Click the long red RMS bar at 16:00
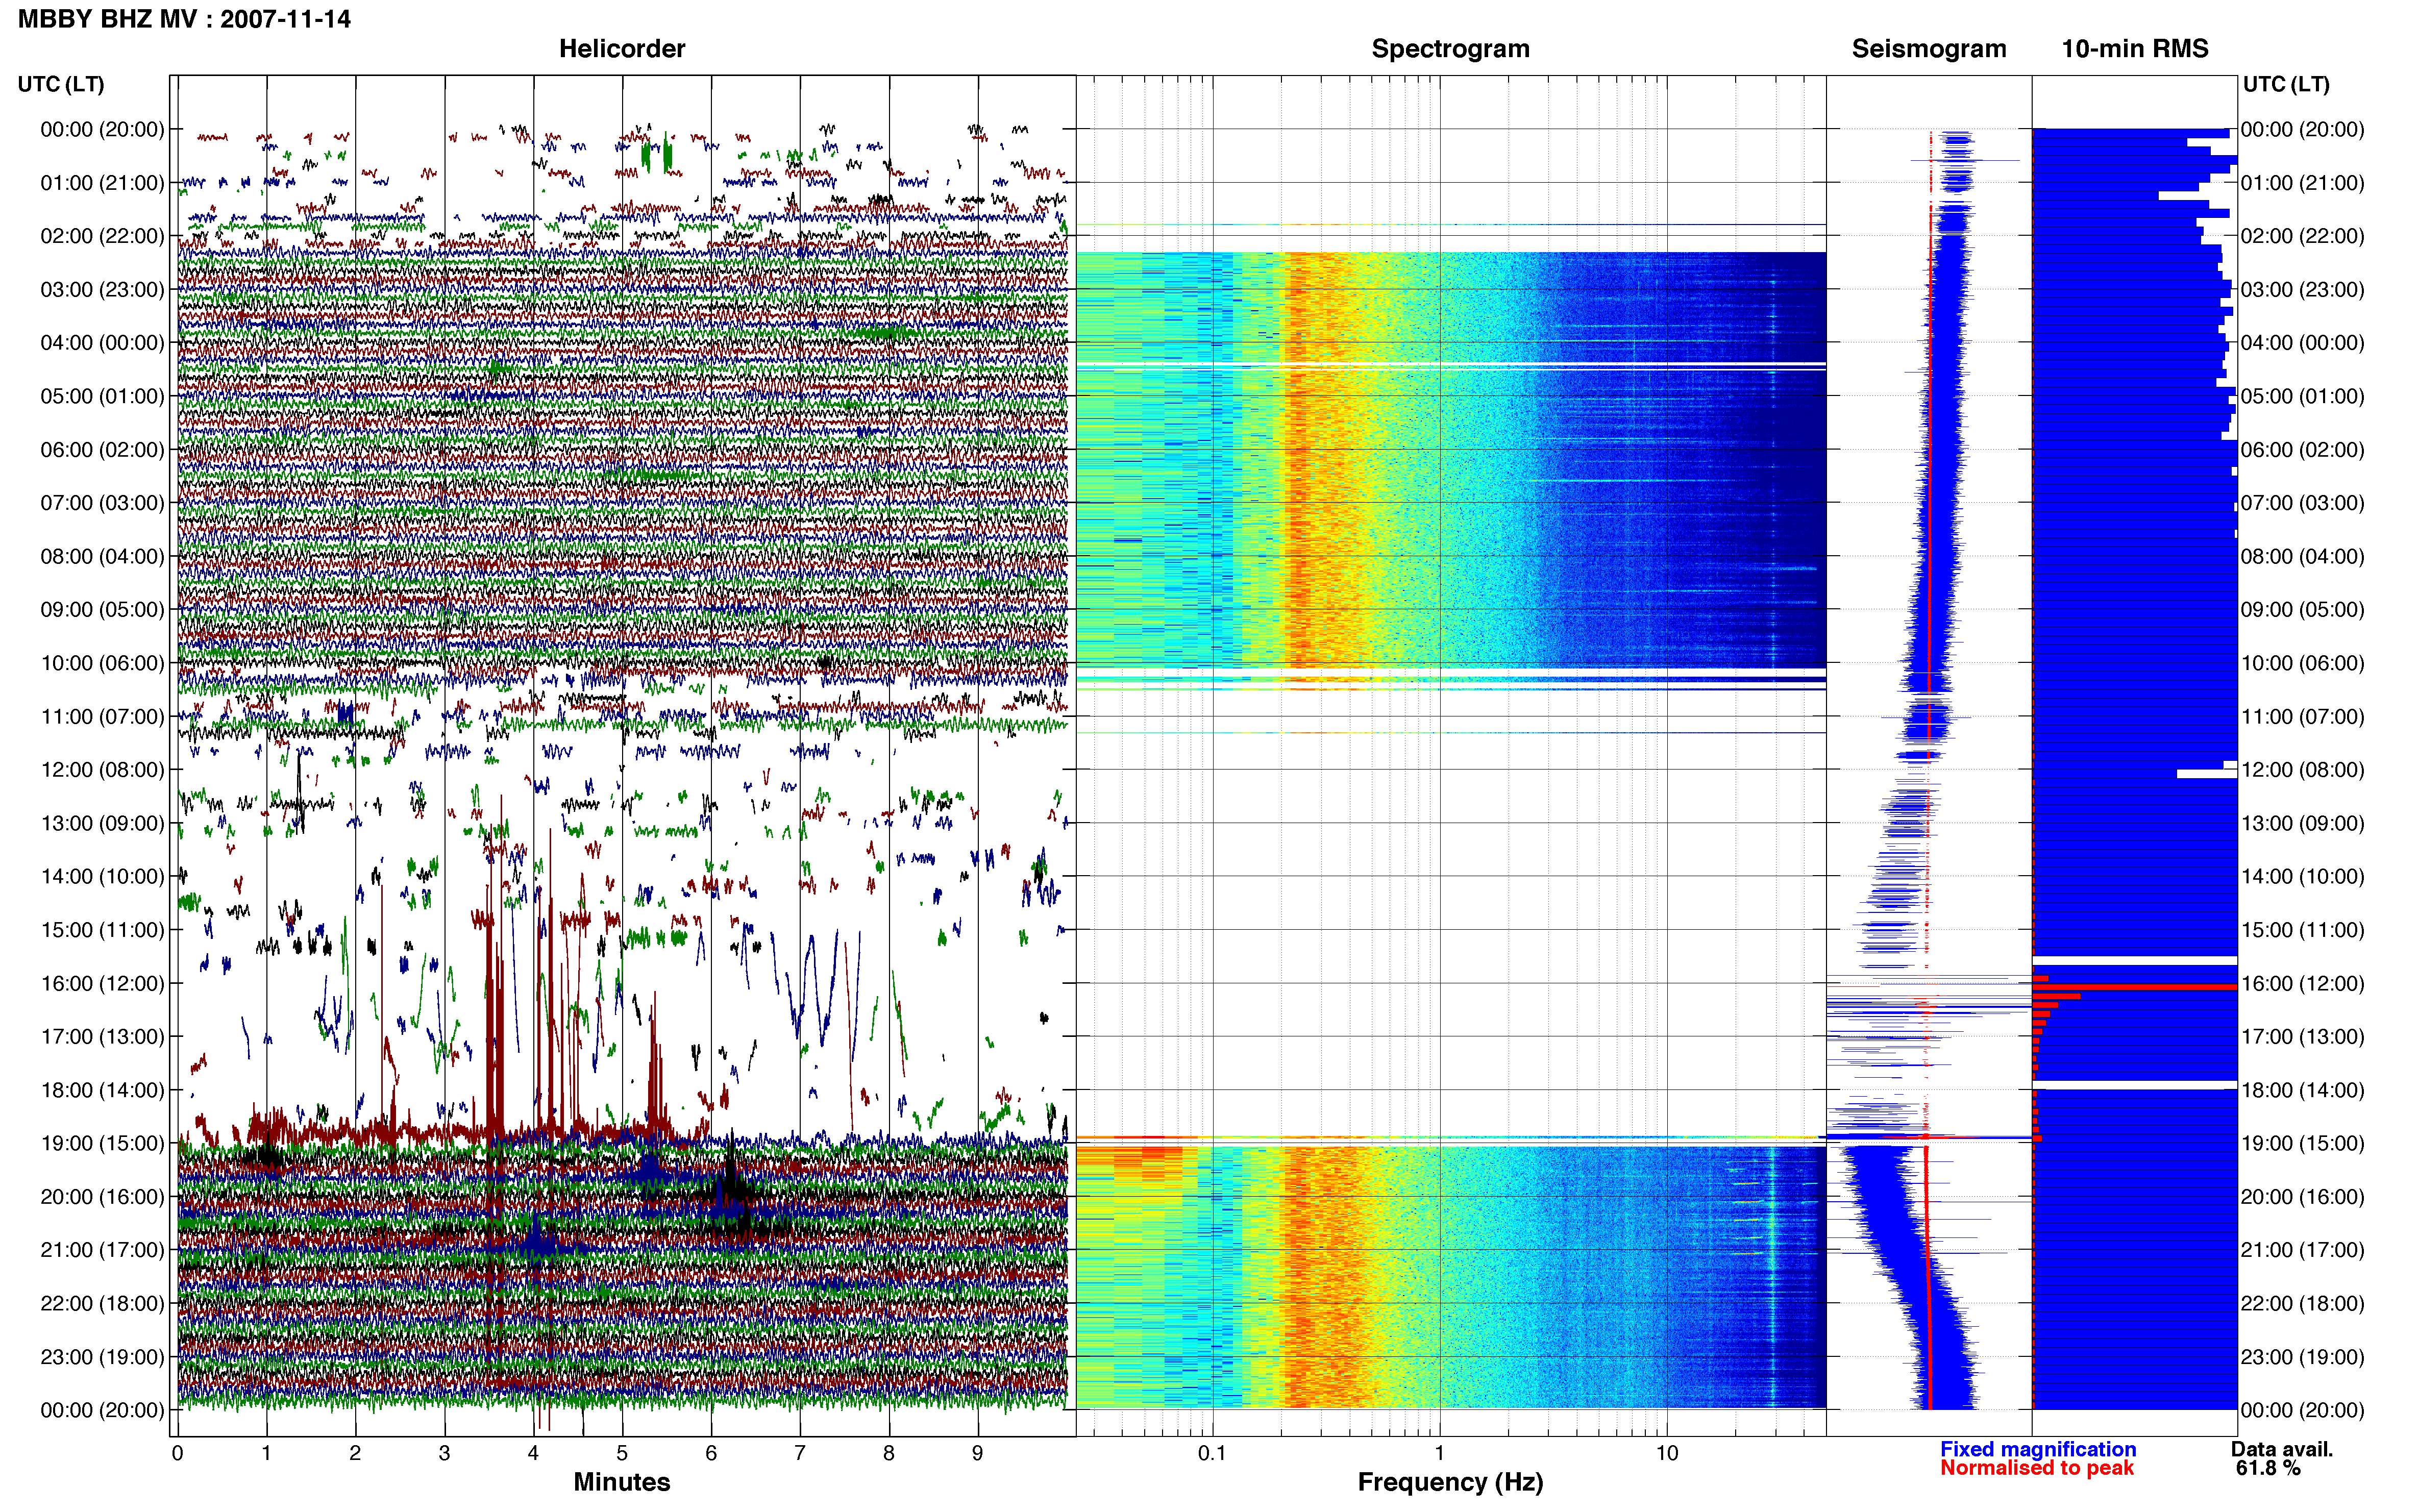This screenshot has width=2419, height=1512. 2134,987
